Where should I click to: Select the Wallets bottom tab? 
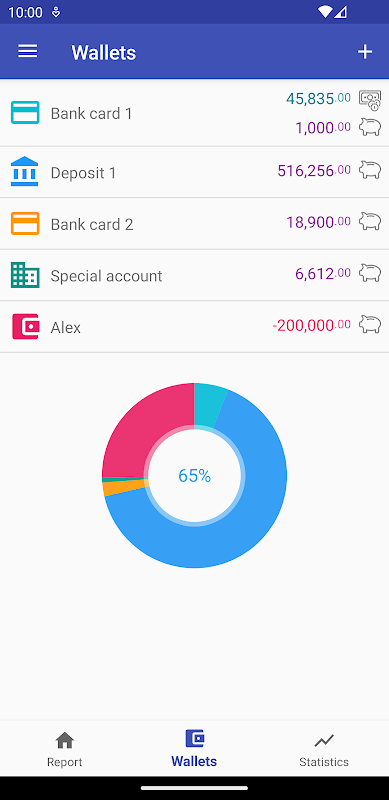194,748
